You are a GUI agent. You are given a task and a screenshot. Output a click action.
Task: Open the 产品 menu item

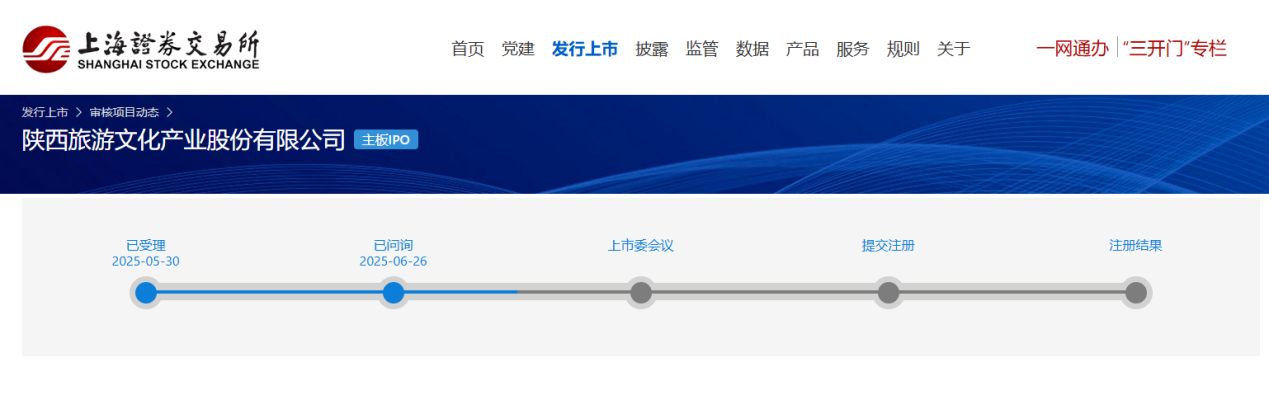802,48
